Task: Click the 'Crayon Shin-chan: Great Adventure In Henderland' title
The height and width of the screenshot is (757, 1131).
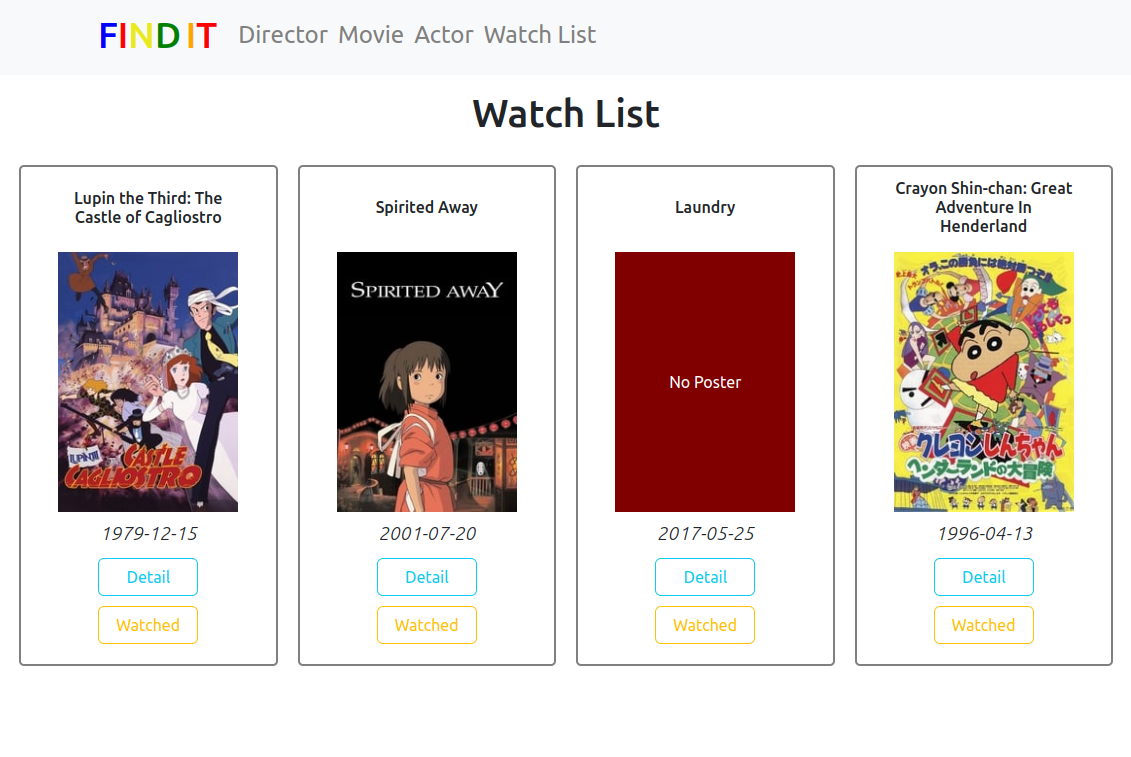Action: 984,207
